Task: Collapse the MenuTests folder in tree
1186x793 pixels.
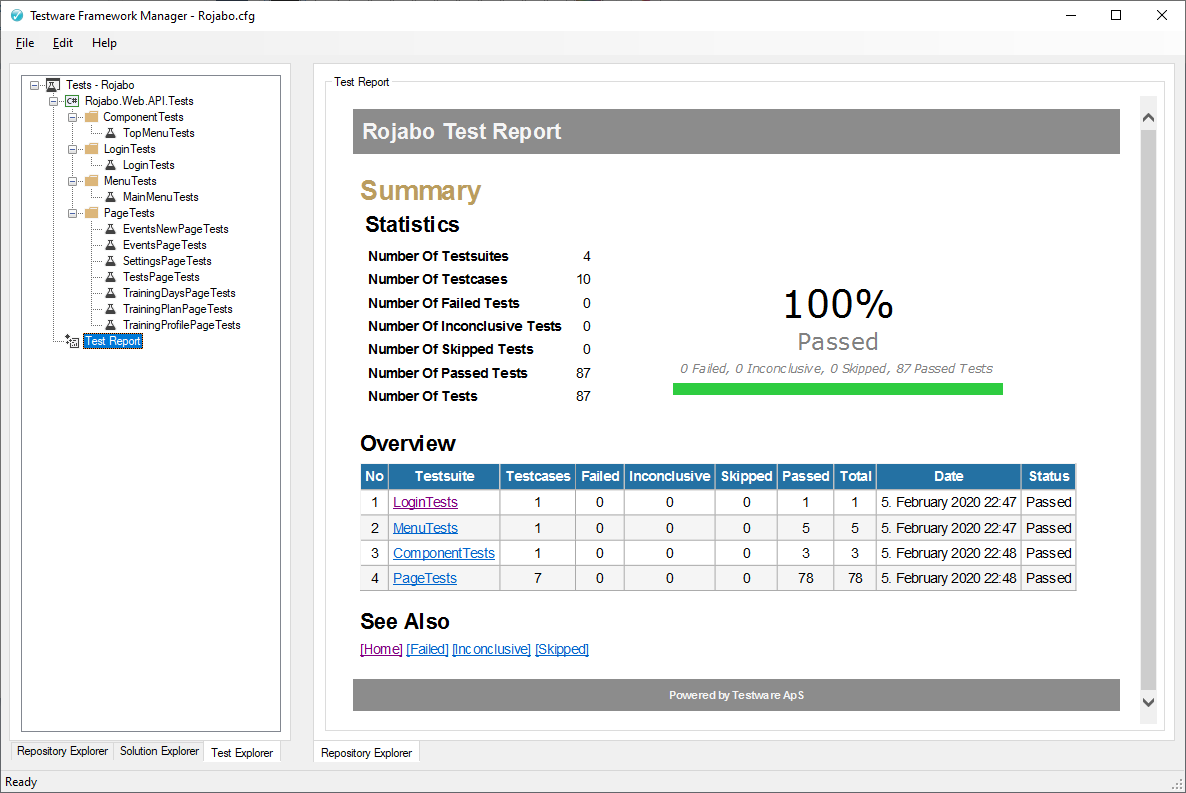Action: (73, 181)
